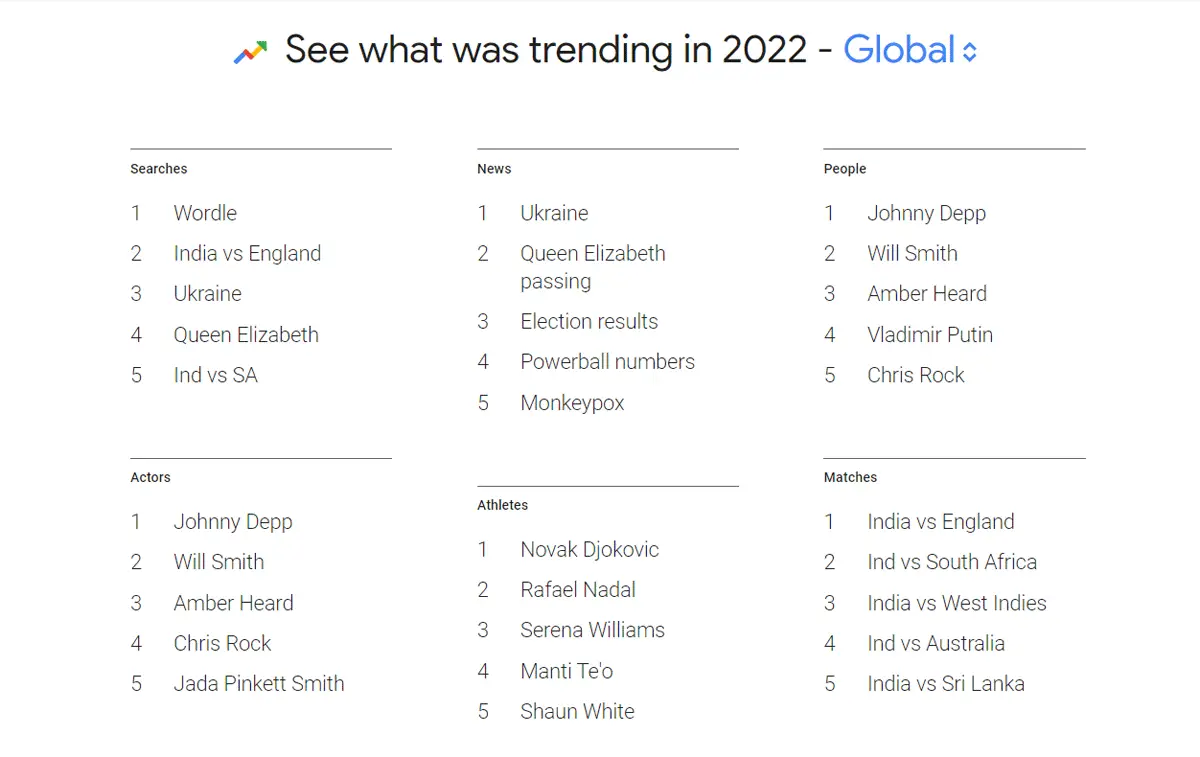The height and width of the screenshot is (757, 1200).
Task: Click Novak Djokovic in Athletes
Action: point(590,550)
